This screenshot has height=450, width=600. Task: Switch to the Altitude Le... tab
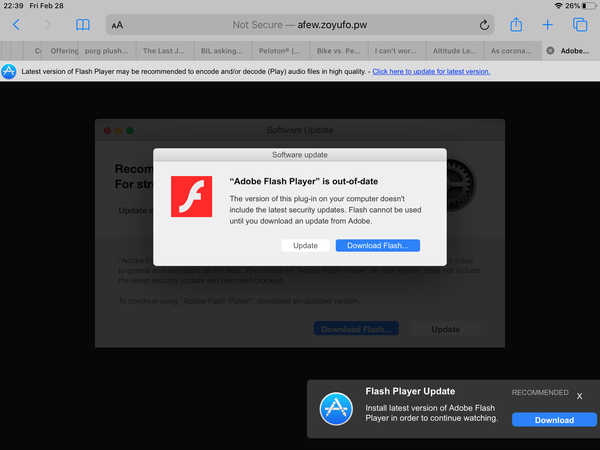455,51
